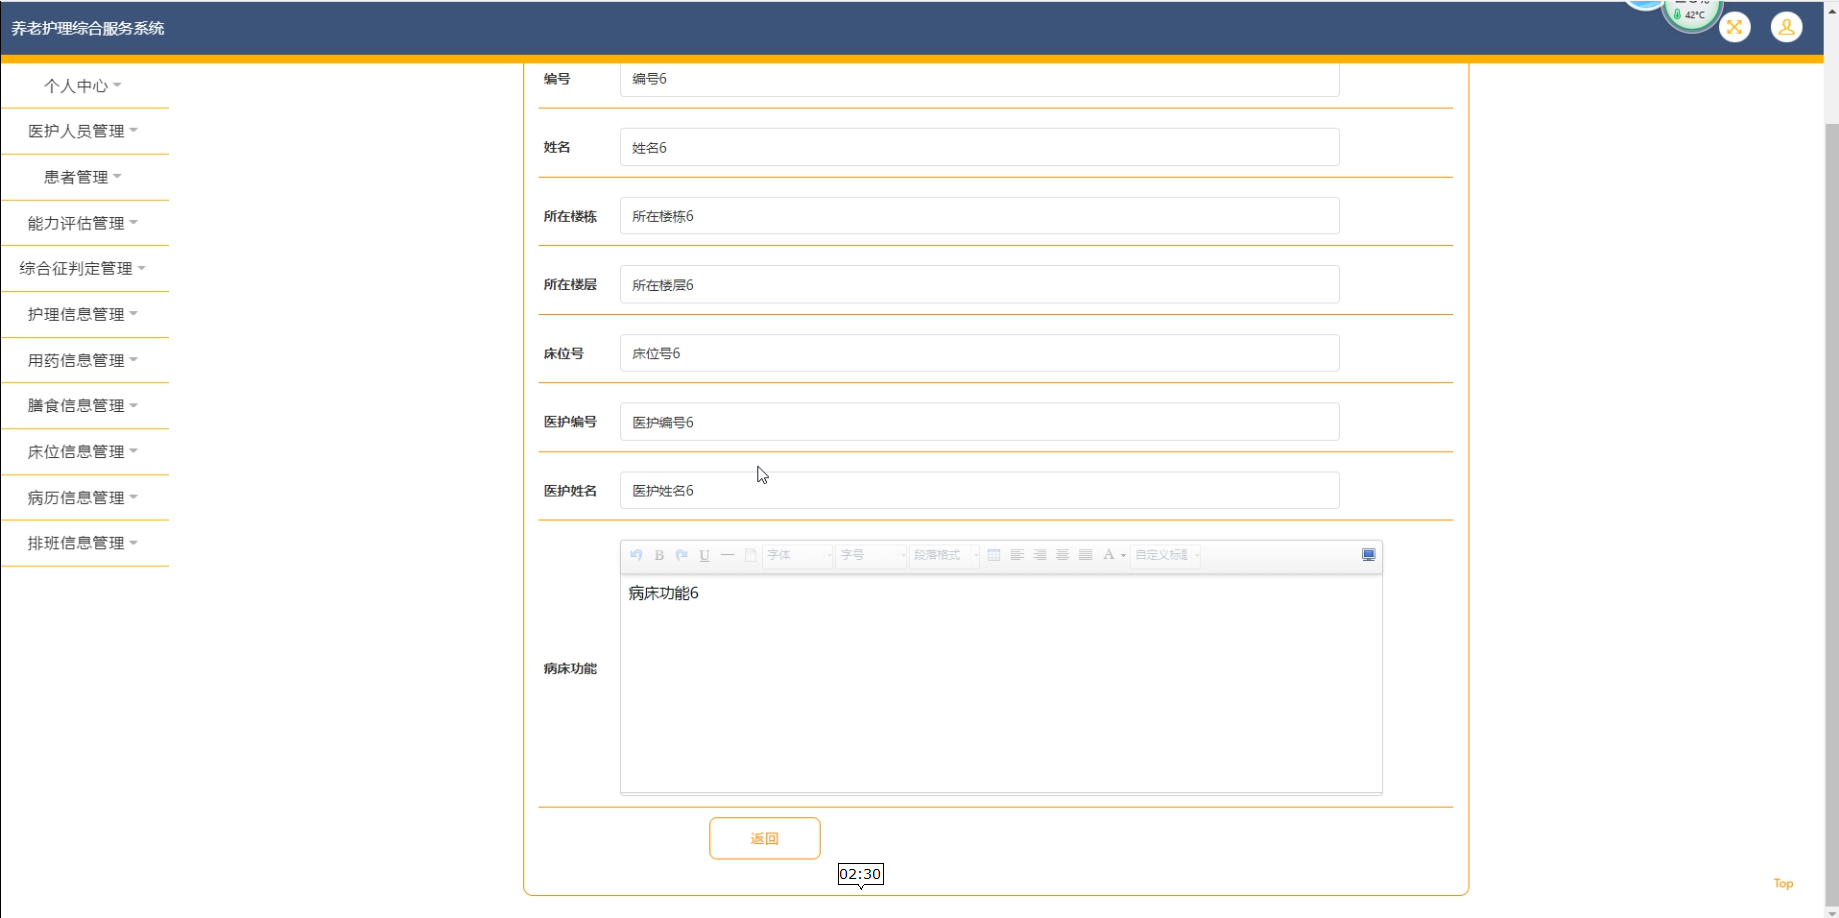Image resolution: width=1839 pixels, height=918 pixels.
Task: Open the user profile icon in header
Action: pyautogui.click(x=1787, y=27)
